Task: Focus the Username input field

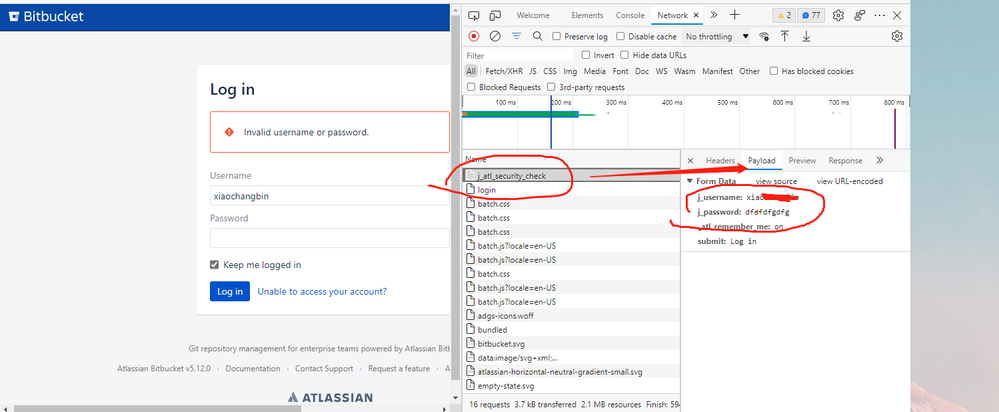Action: [x=329, y=196]
